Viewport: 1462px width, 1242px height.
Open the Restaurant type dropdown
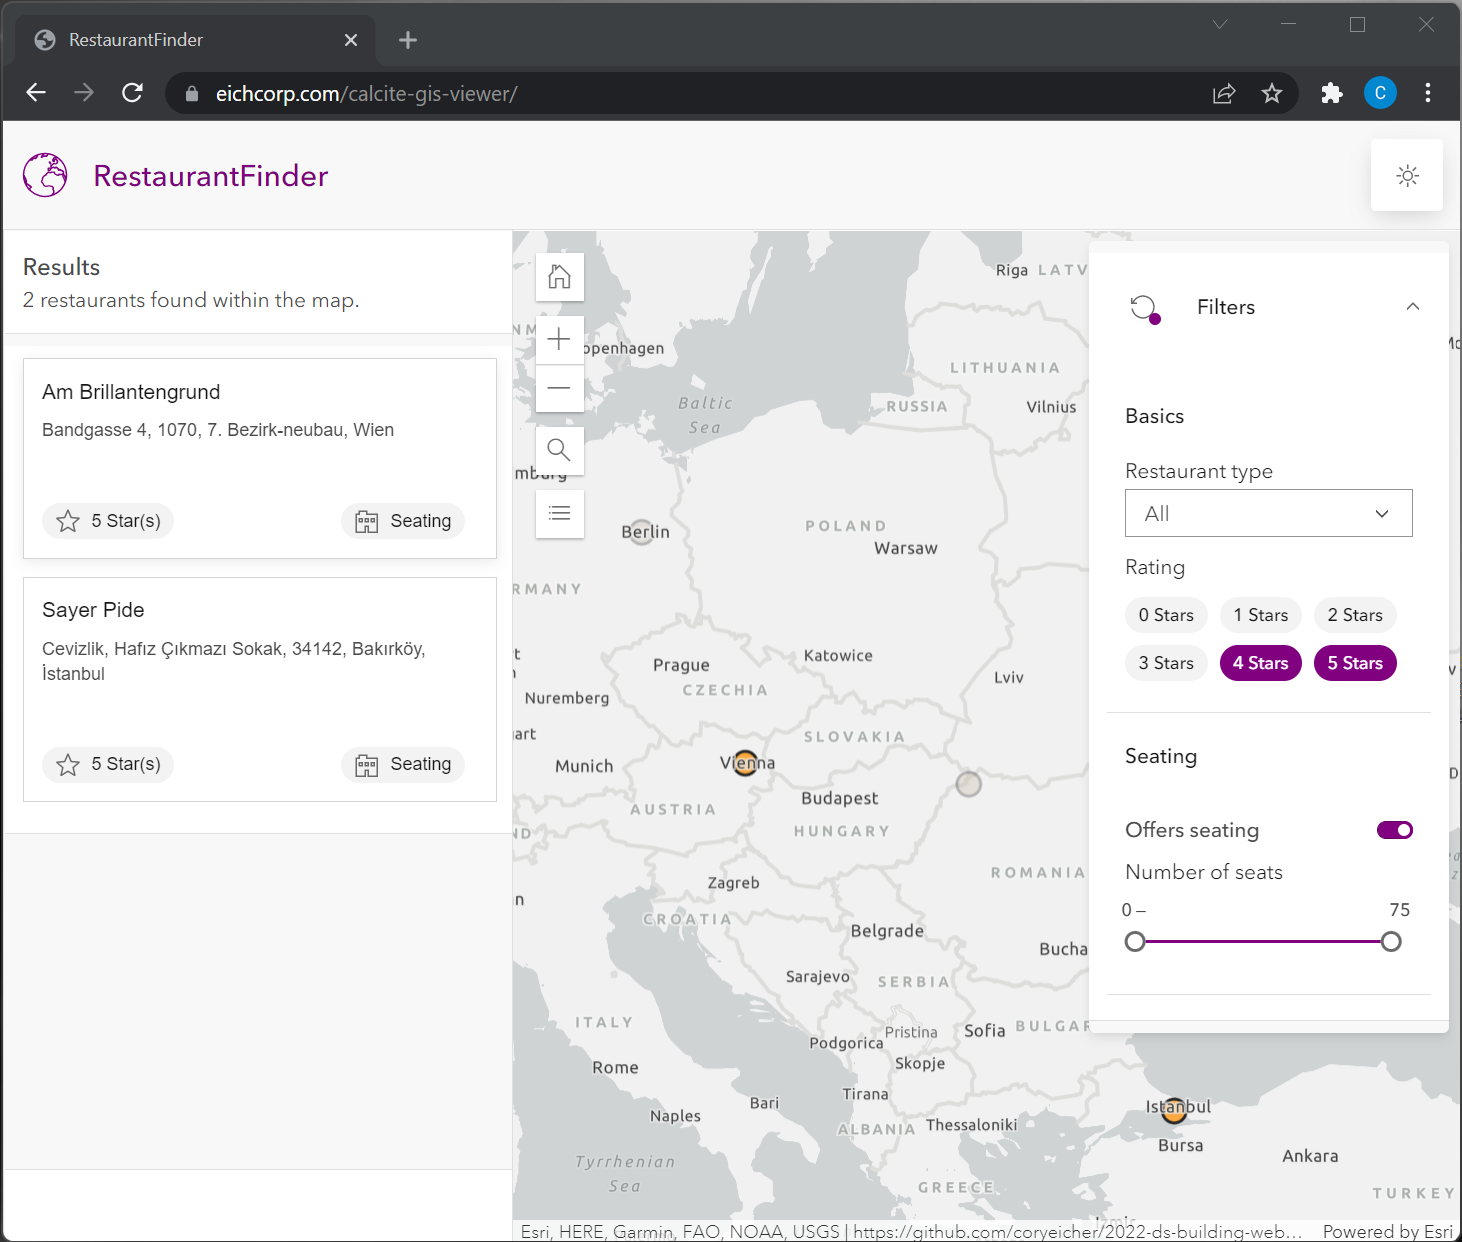[1268, 513]
